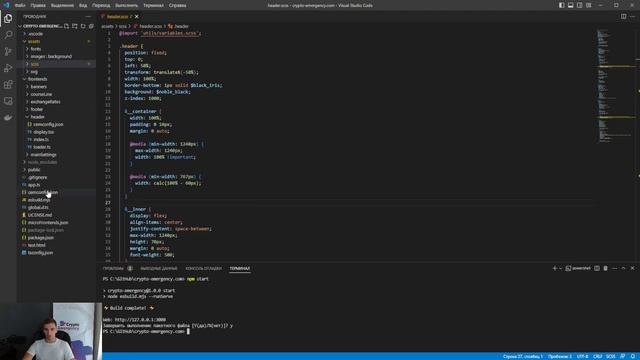The image size is (640, 360).
Task: Open customize layout icon in title bar
Action: (x=589, y=5)
